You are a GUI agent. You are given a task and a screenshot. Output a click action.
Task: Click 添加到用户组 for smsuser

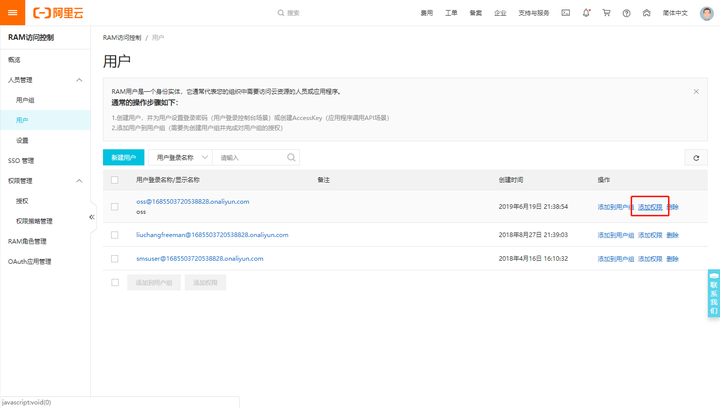(x=615, y=259)
